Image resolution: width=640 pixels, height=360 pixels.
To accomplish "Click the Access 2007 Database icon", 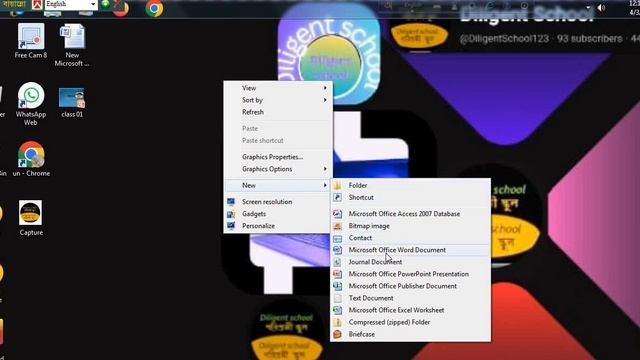I will coord(338,213).
